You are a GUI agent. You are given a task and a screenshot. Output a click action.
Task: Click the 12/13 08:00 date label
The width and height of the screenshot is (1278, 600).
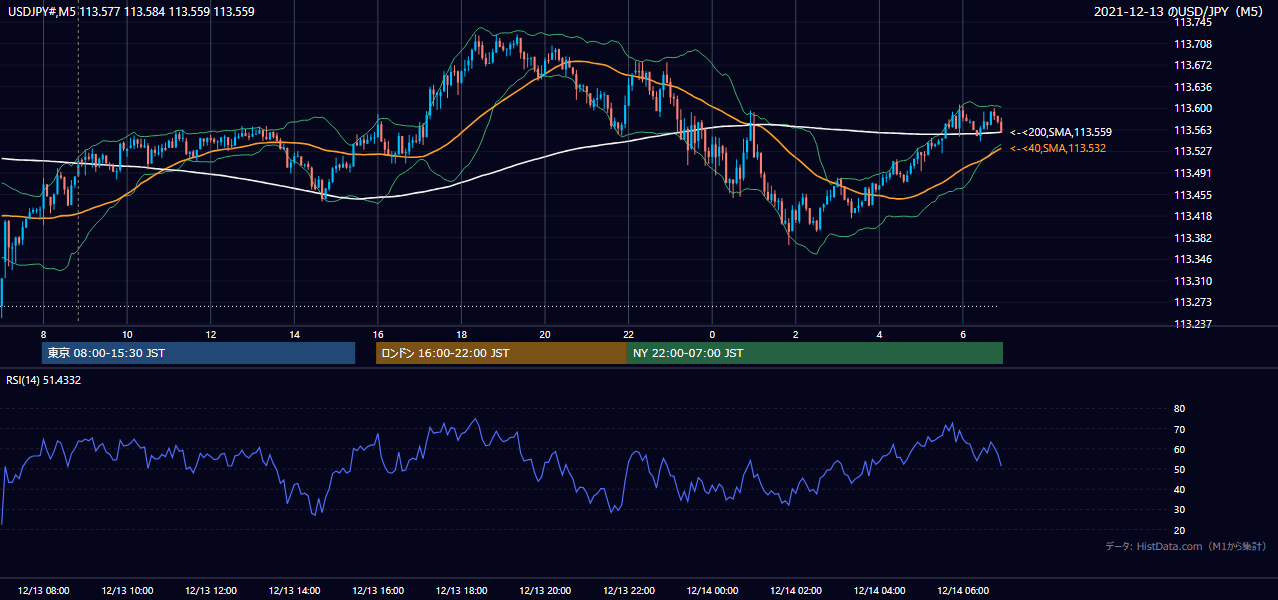pyautogui.click(x=43, y=591)
